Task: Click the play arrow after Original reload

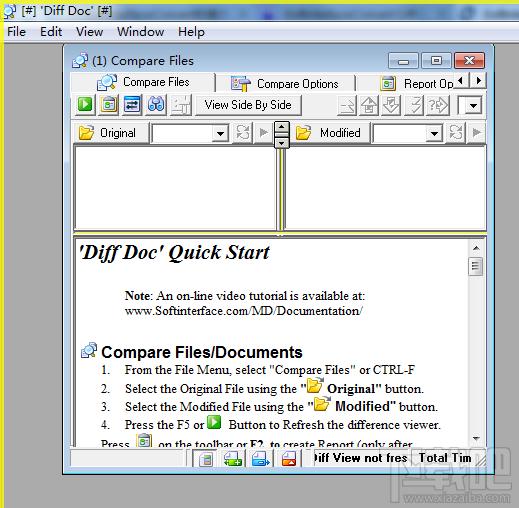Action: (x=264, y=133)
